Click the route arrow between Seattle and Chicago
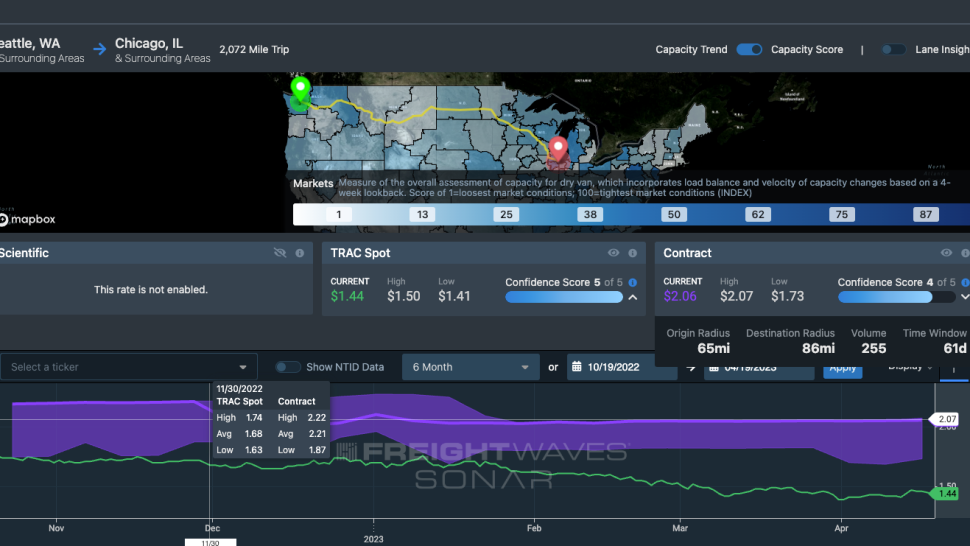The height and width of the screenshot is (546, 970). point(100,49)
